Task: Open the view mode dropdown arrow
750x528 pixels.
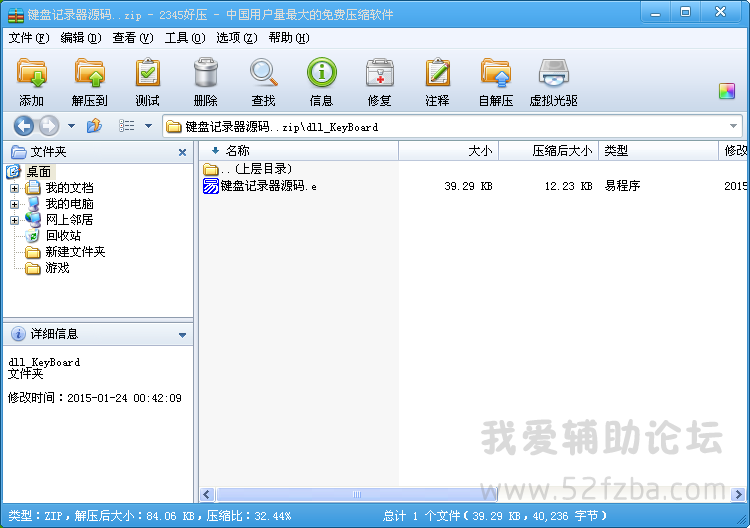Action: [x=148, y=126]
